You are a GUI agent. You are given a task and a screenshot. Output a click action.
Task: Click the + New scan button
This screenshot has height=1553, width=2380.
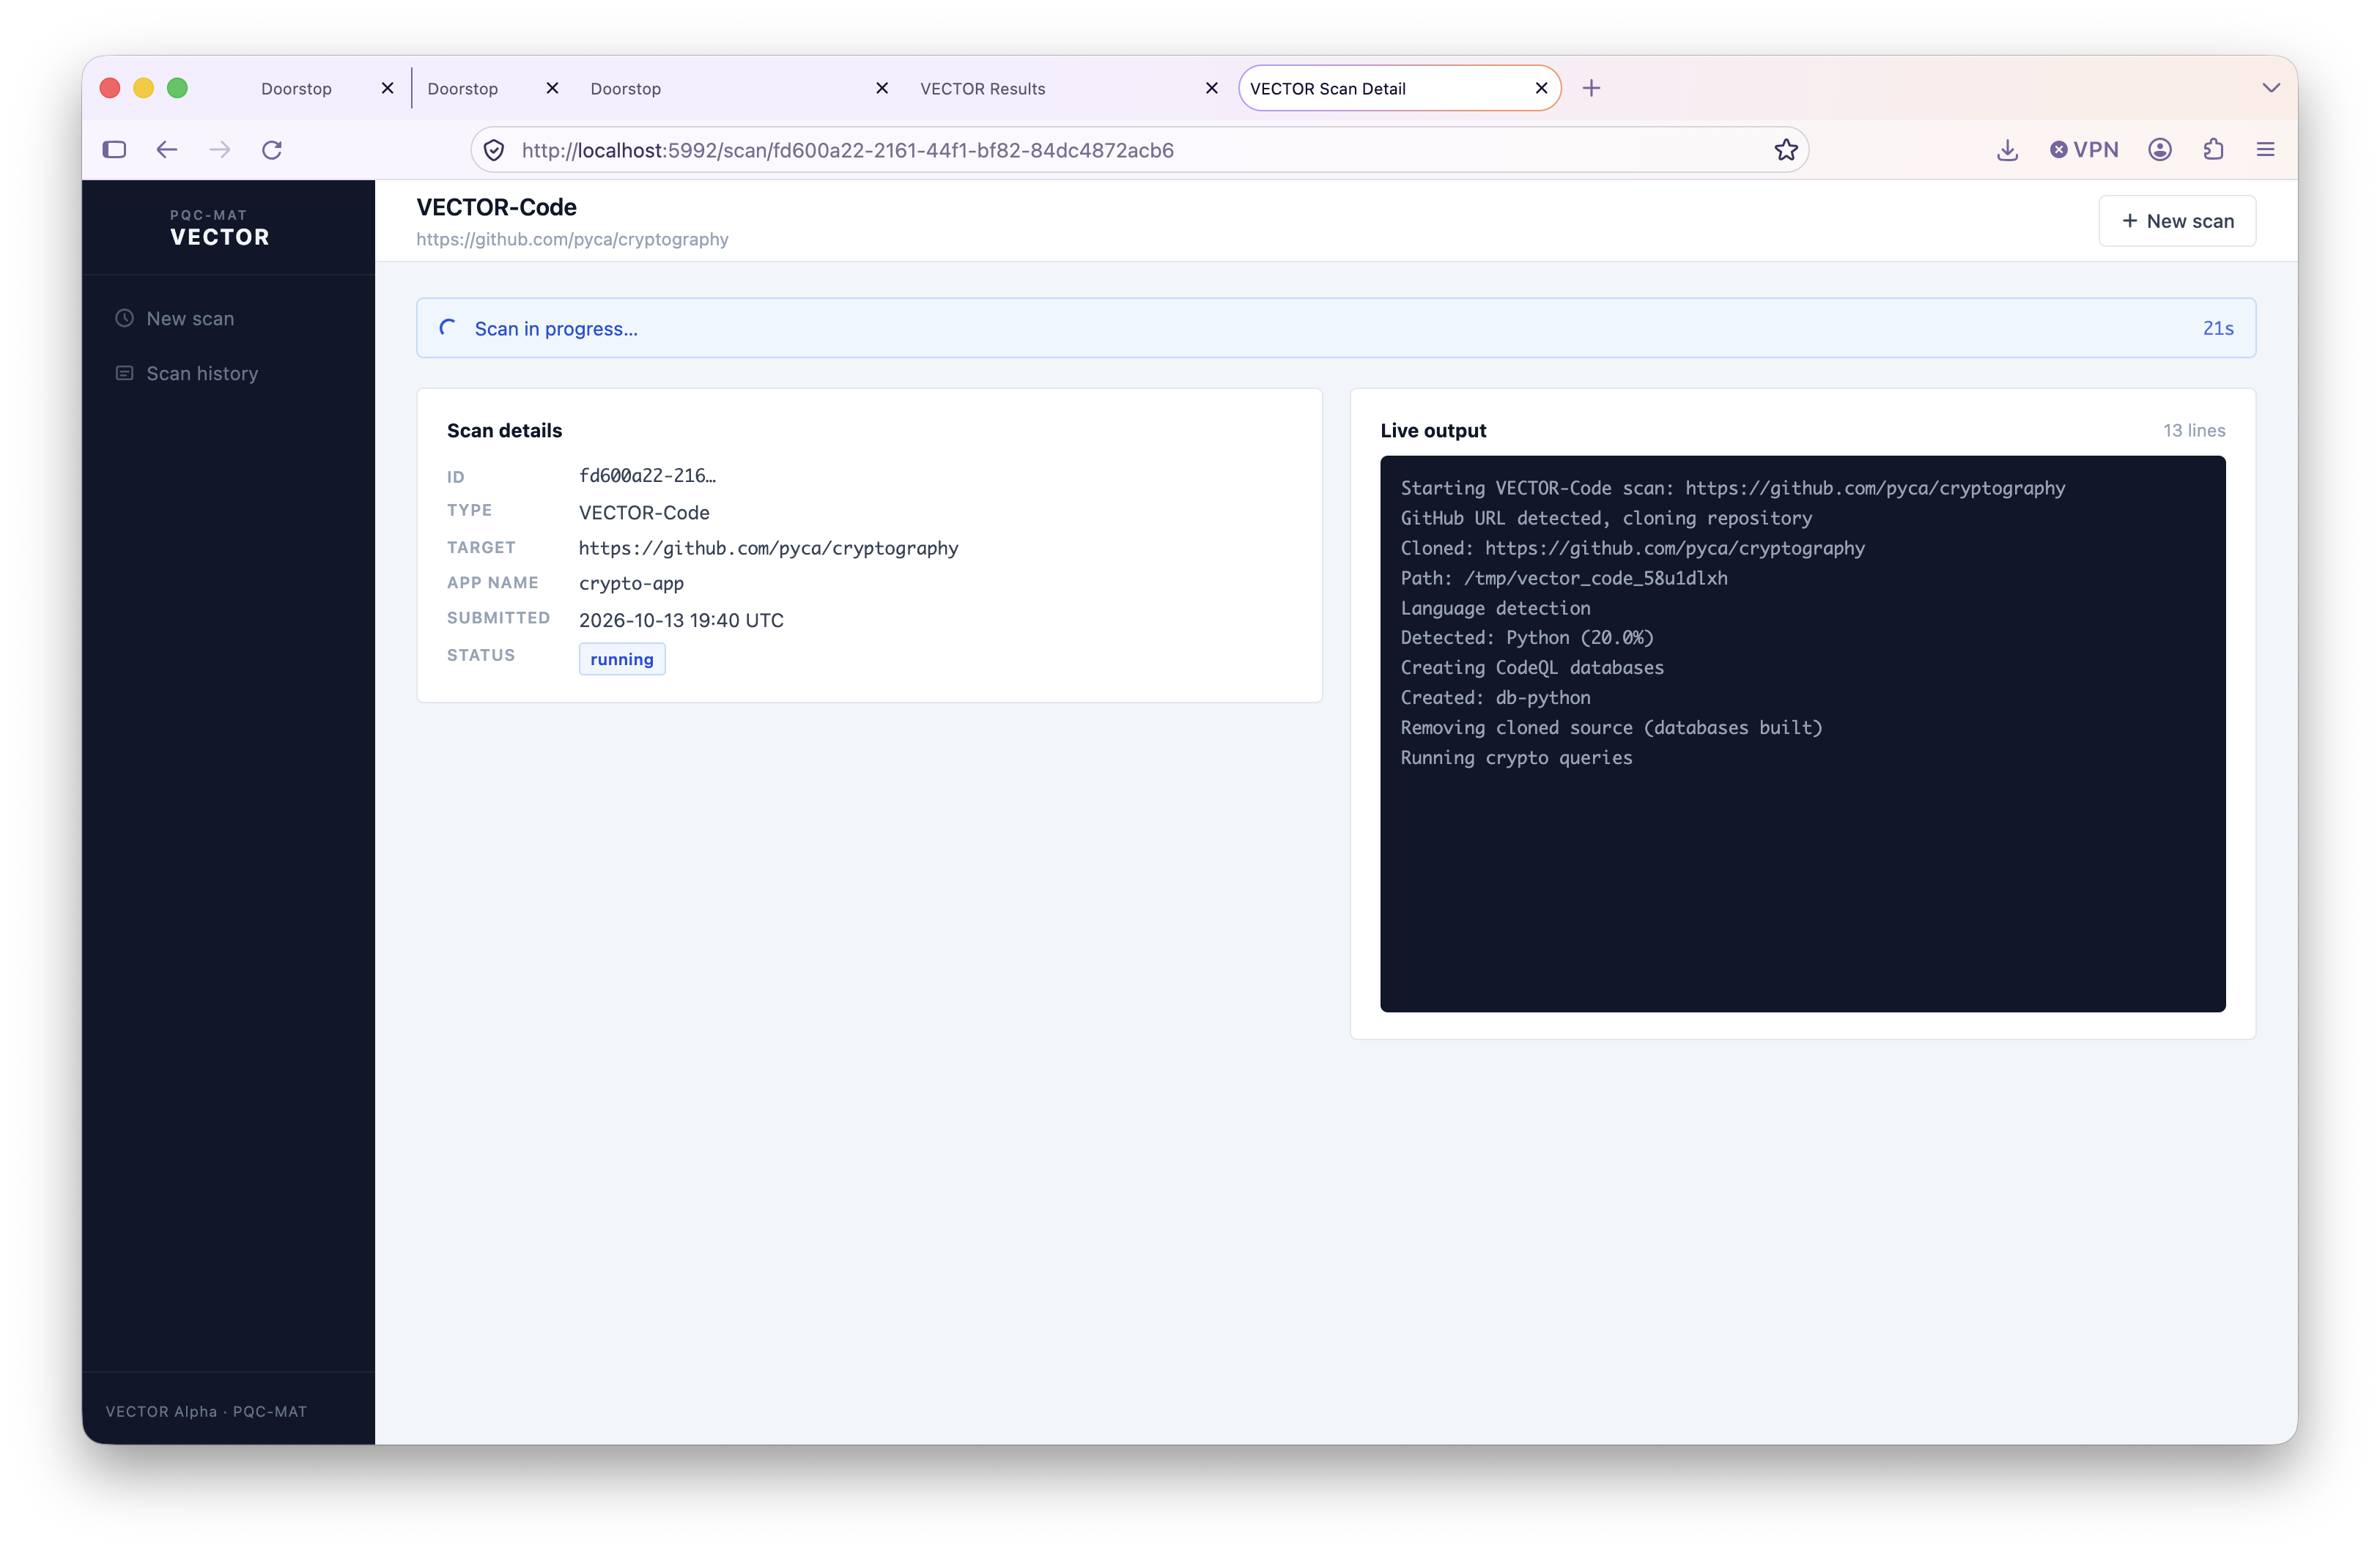(2177, 221)
